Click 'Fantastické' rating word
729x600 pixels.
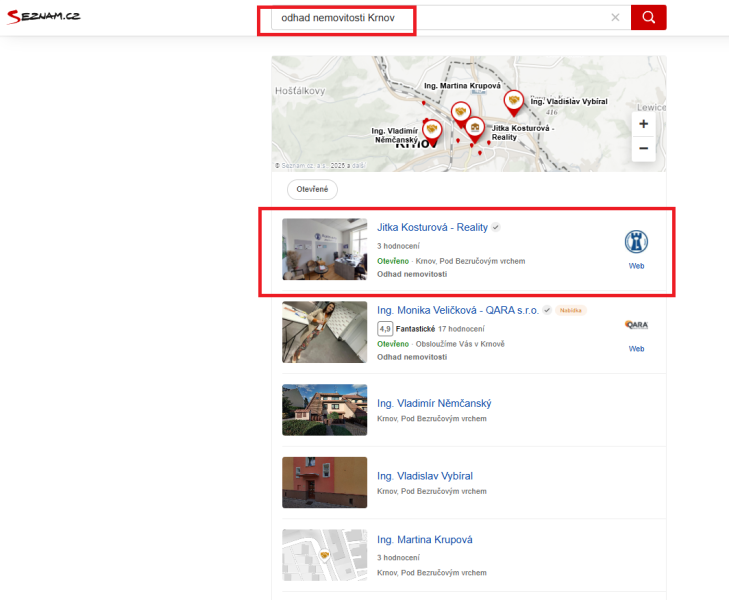click(415, 329)
